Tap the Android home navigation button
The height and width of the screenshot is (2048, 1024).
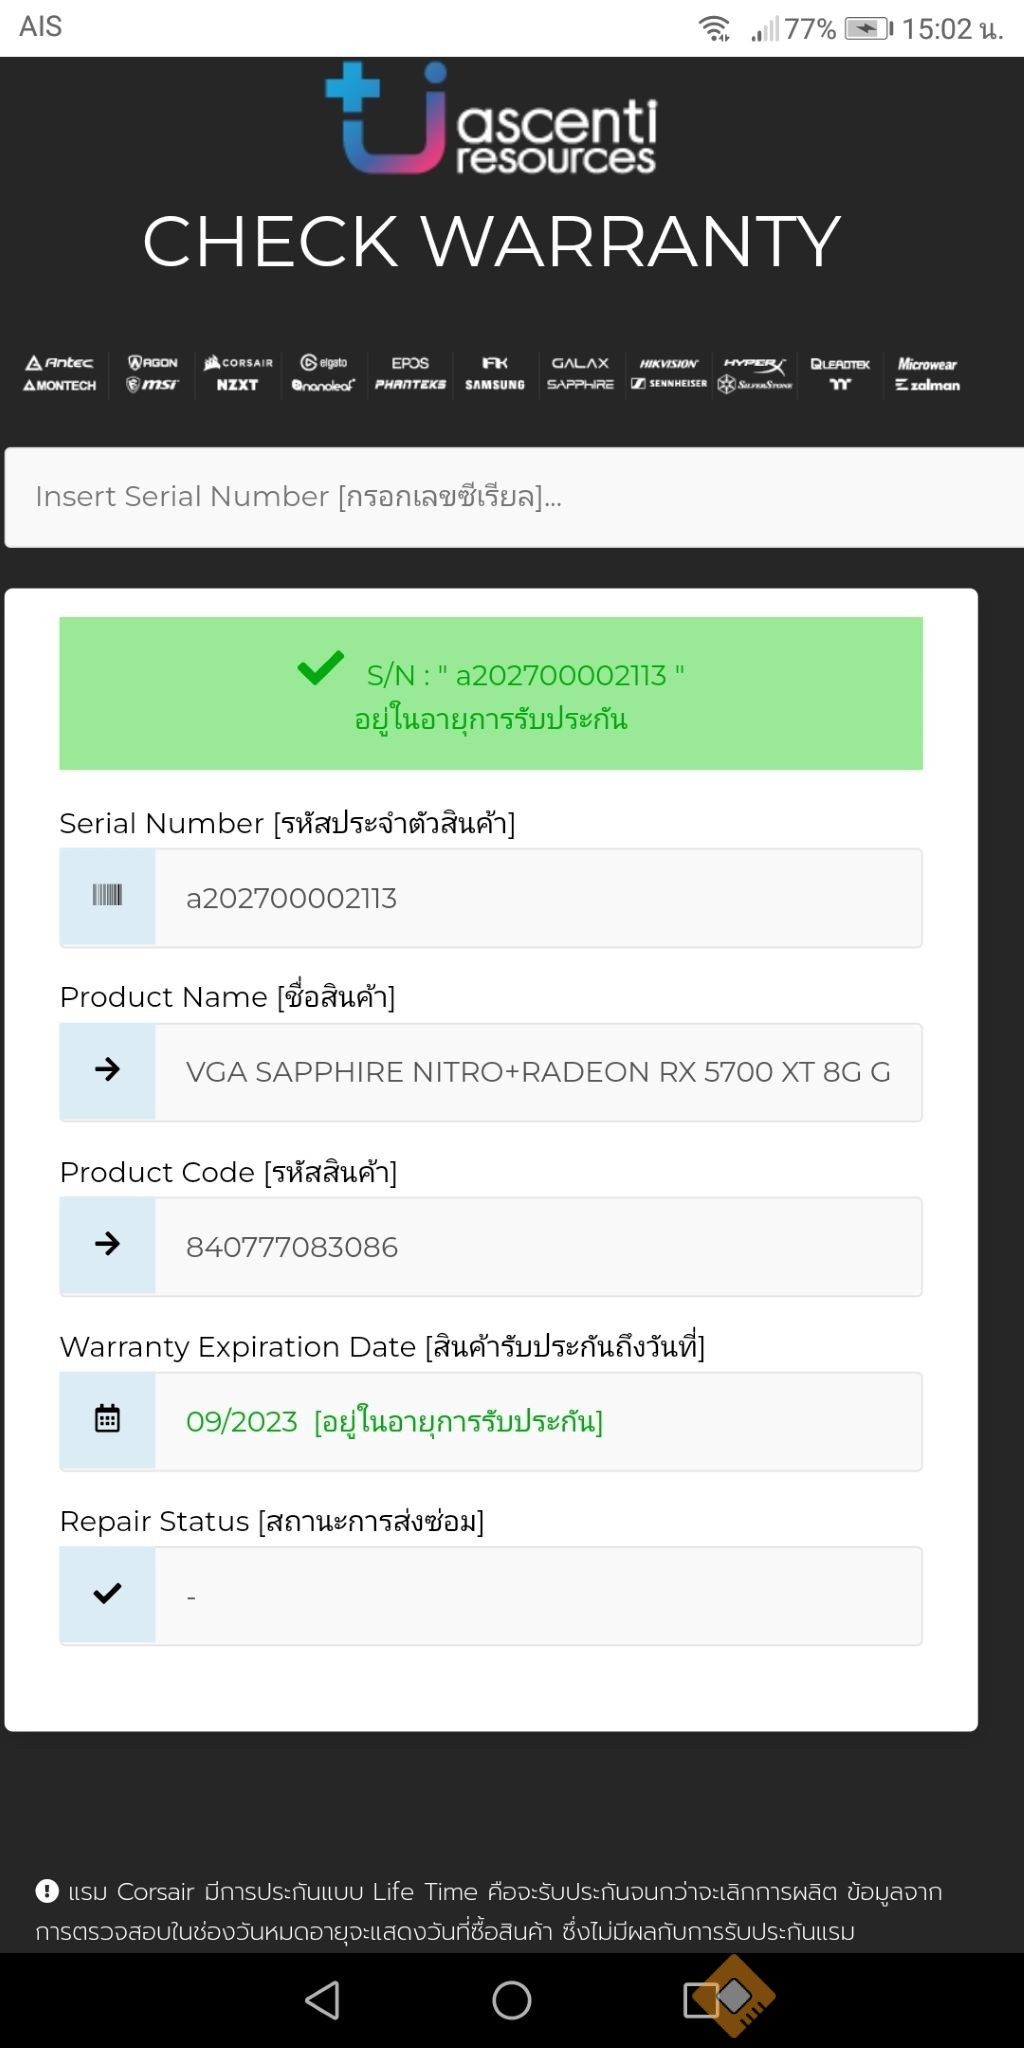point(512,2000)
